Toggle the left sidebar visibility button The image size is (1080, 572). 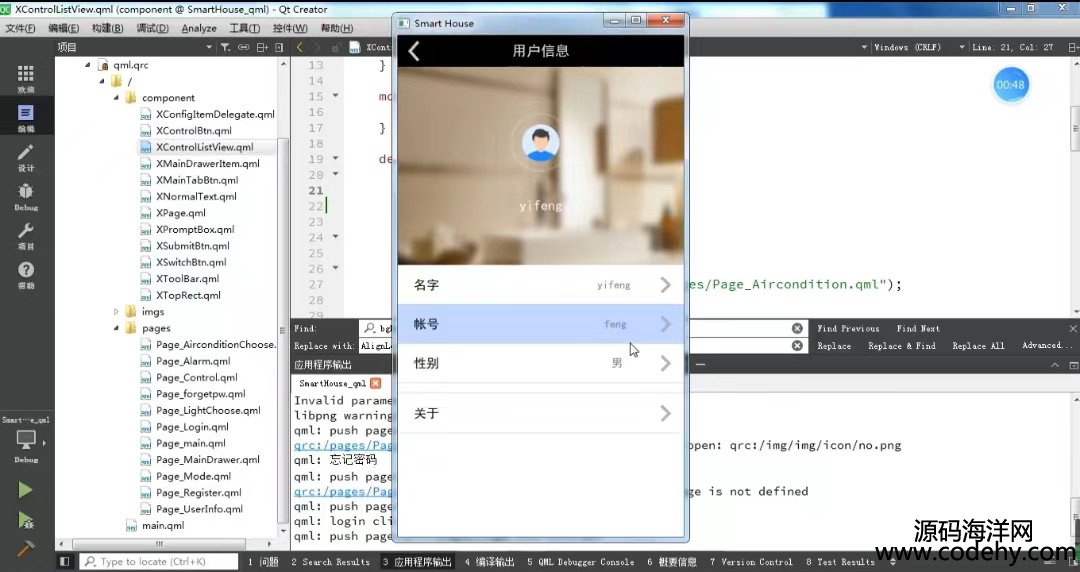[x=64, y=562]
